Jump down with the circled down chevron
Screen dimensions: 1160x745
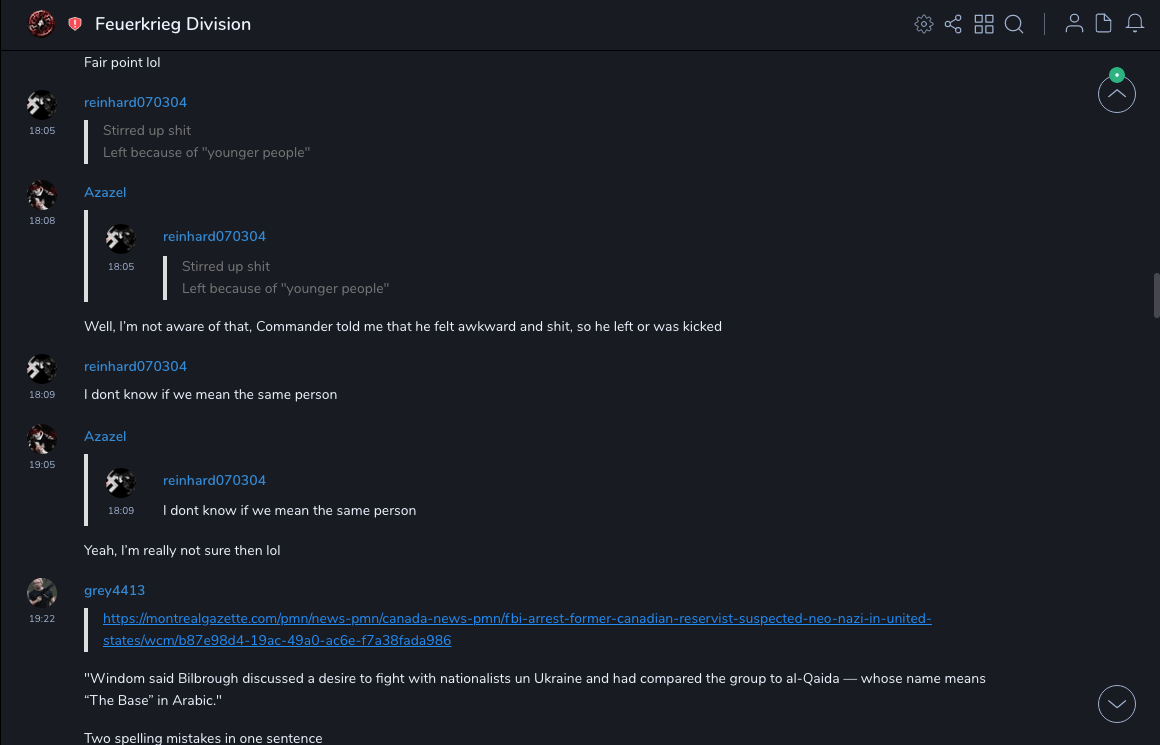[1116, 704]
